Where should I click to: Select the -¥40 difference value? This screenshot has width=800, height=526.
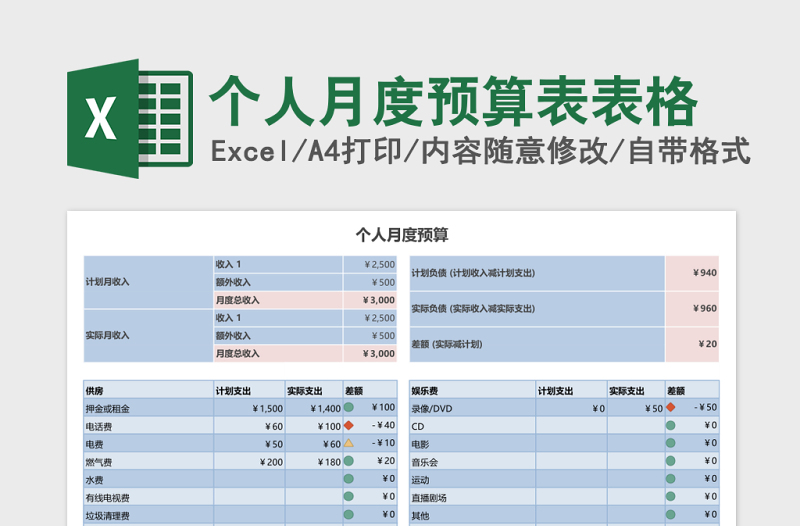pos(383,425)
